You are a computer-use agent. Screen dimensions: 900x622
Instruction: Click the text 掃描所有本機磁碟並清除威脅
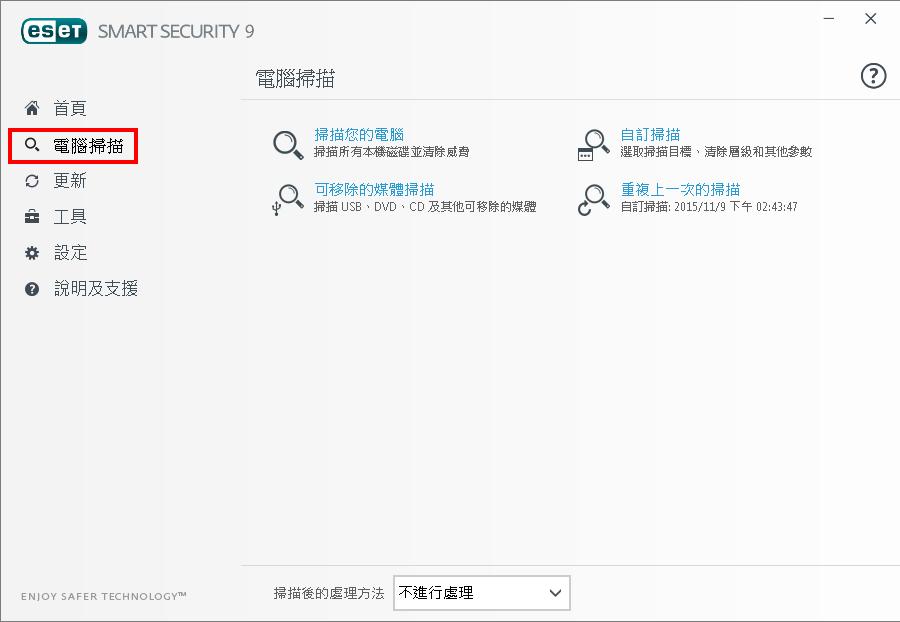(x=391, y=152)
